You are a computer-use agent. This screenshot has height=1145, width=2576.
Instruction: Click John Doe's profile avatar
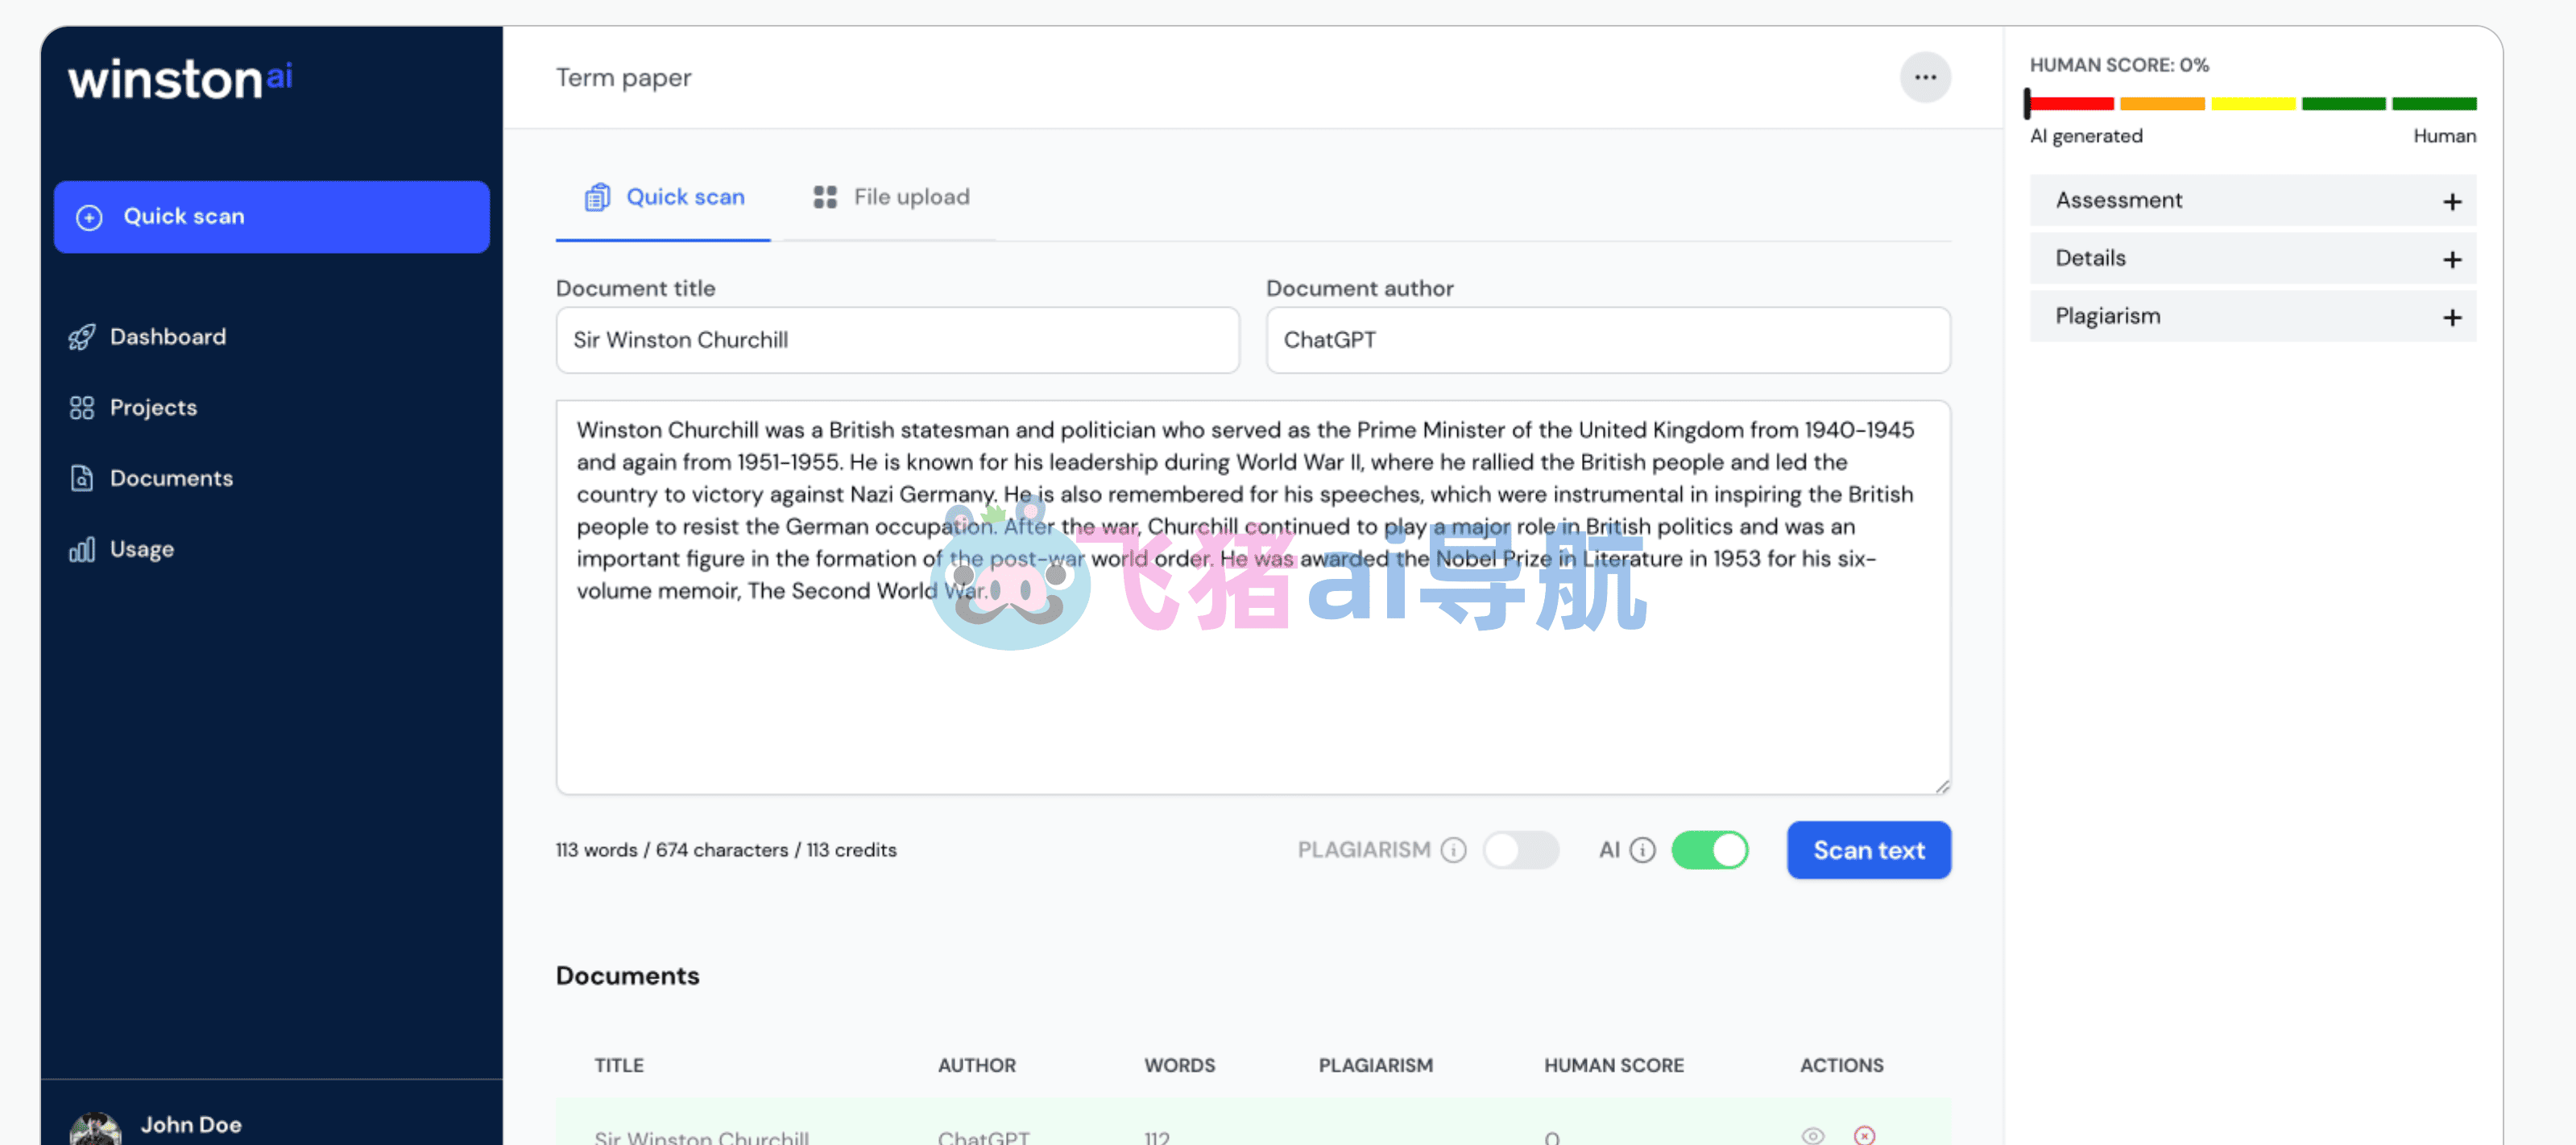point(95,1128)
